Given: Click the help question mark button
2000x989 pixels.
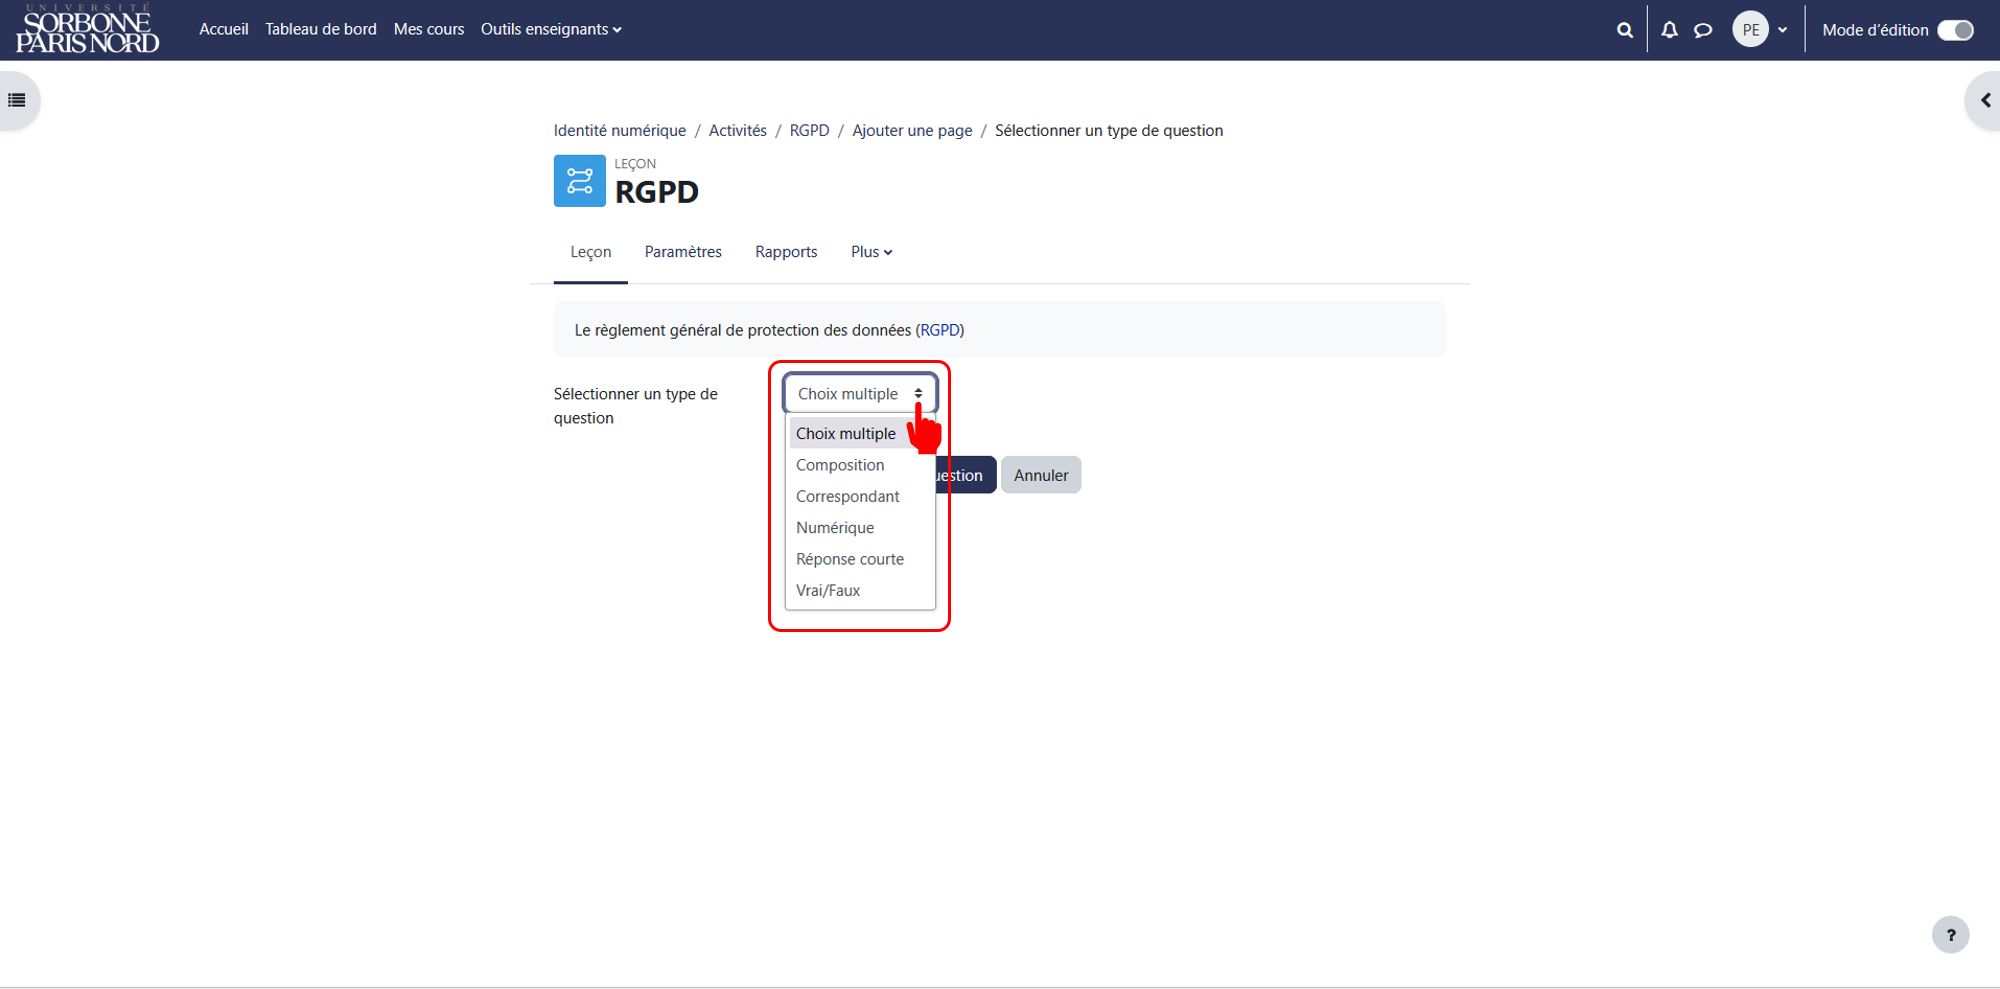Looking at the screenshot, I should (1950, 935).
